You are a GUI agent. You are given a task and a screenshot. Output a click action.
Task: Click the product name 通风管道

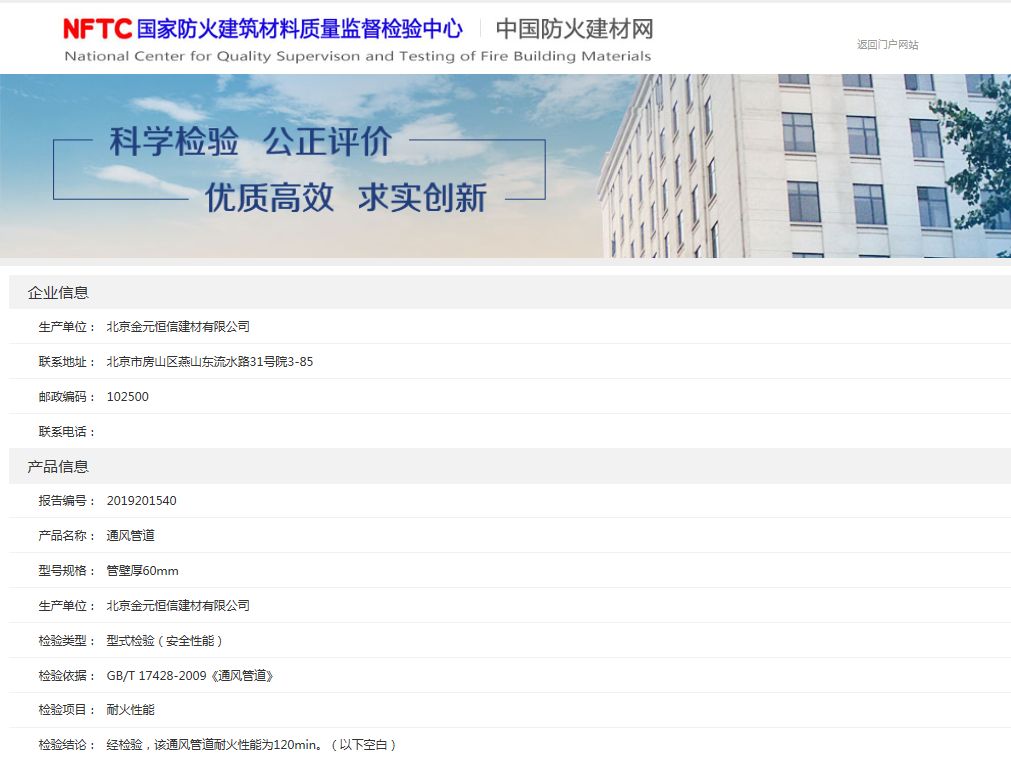(131, 536)
